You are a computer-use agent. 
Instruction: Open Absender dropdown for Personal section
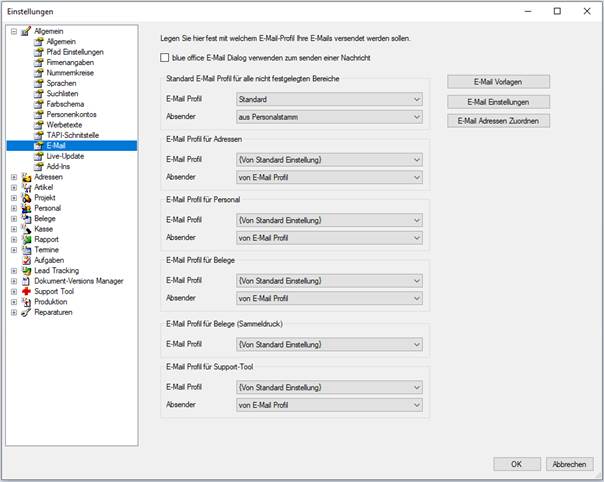click(329, 238)
